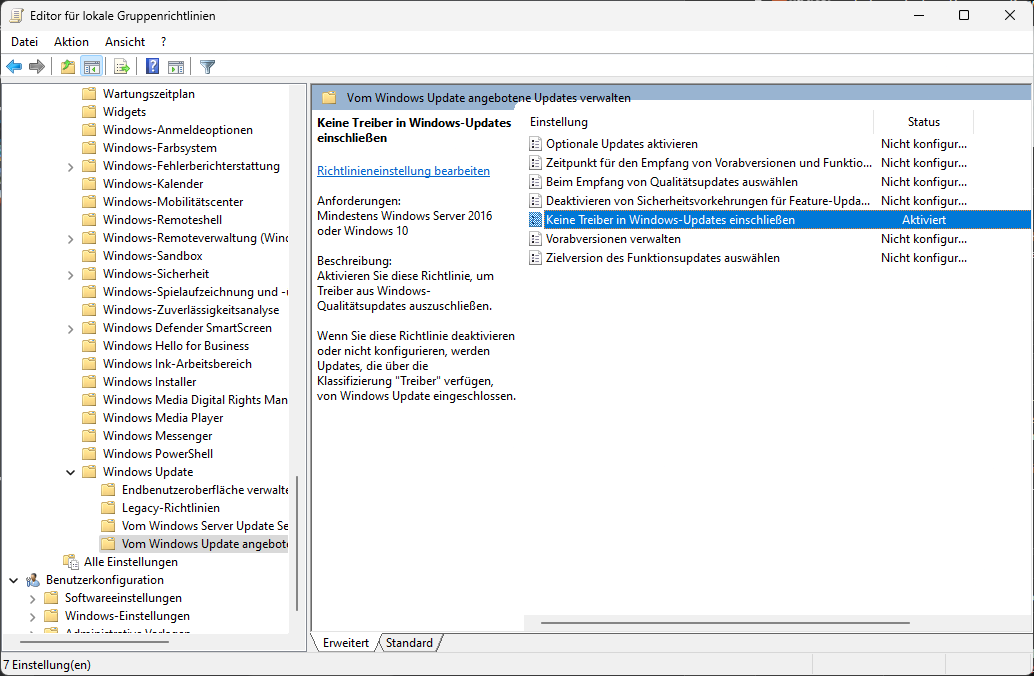The height and width of the screenshot is (676, 1034).
Task: Go back using the blue Back arrow
Action: click(14, 67)
